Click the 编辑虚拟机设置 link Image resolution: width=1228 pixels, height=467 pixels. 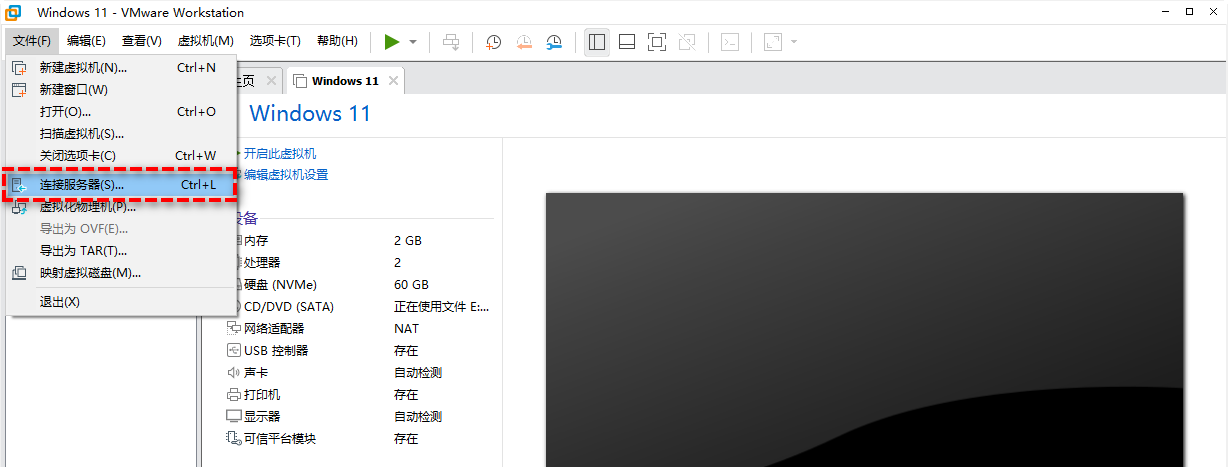pos(286,175)
